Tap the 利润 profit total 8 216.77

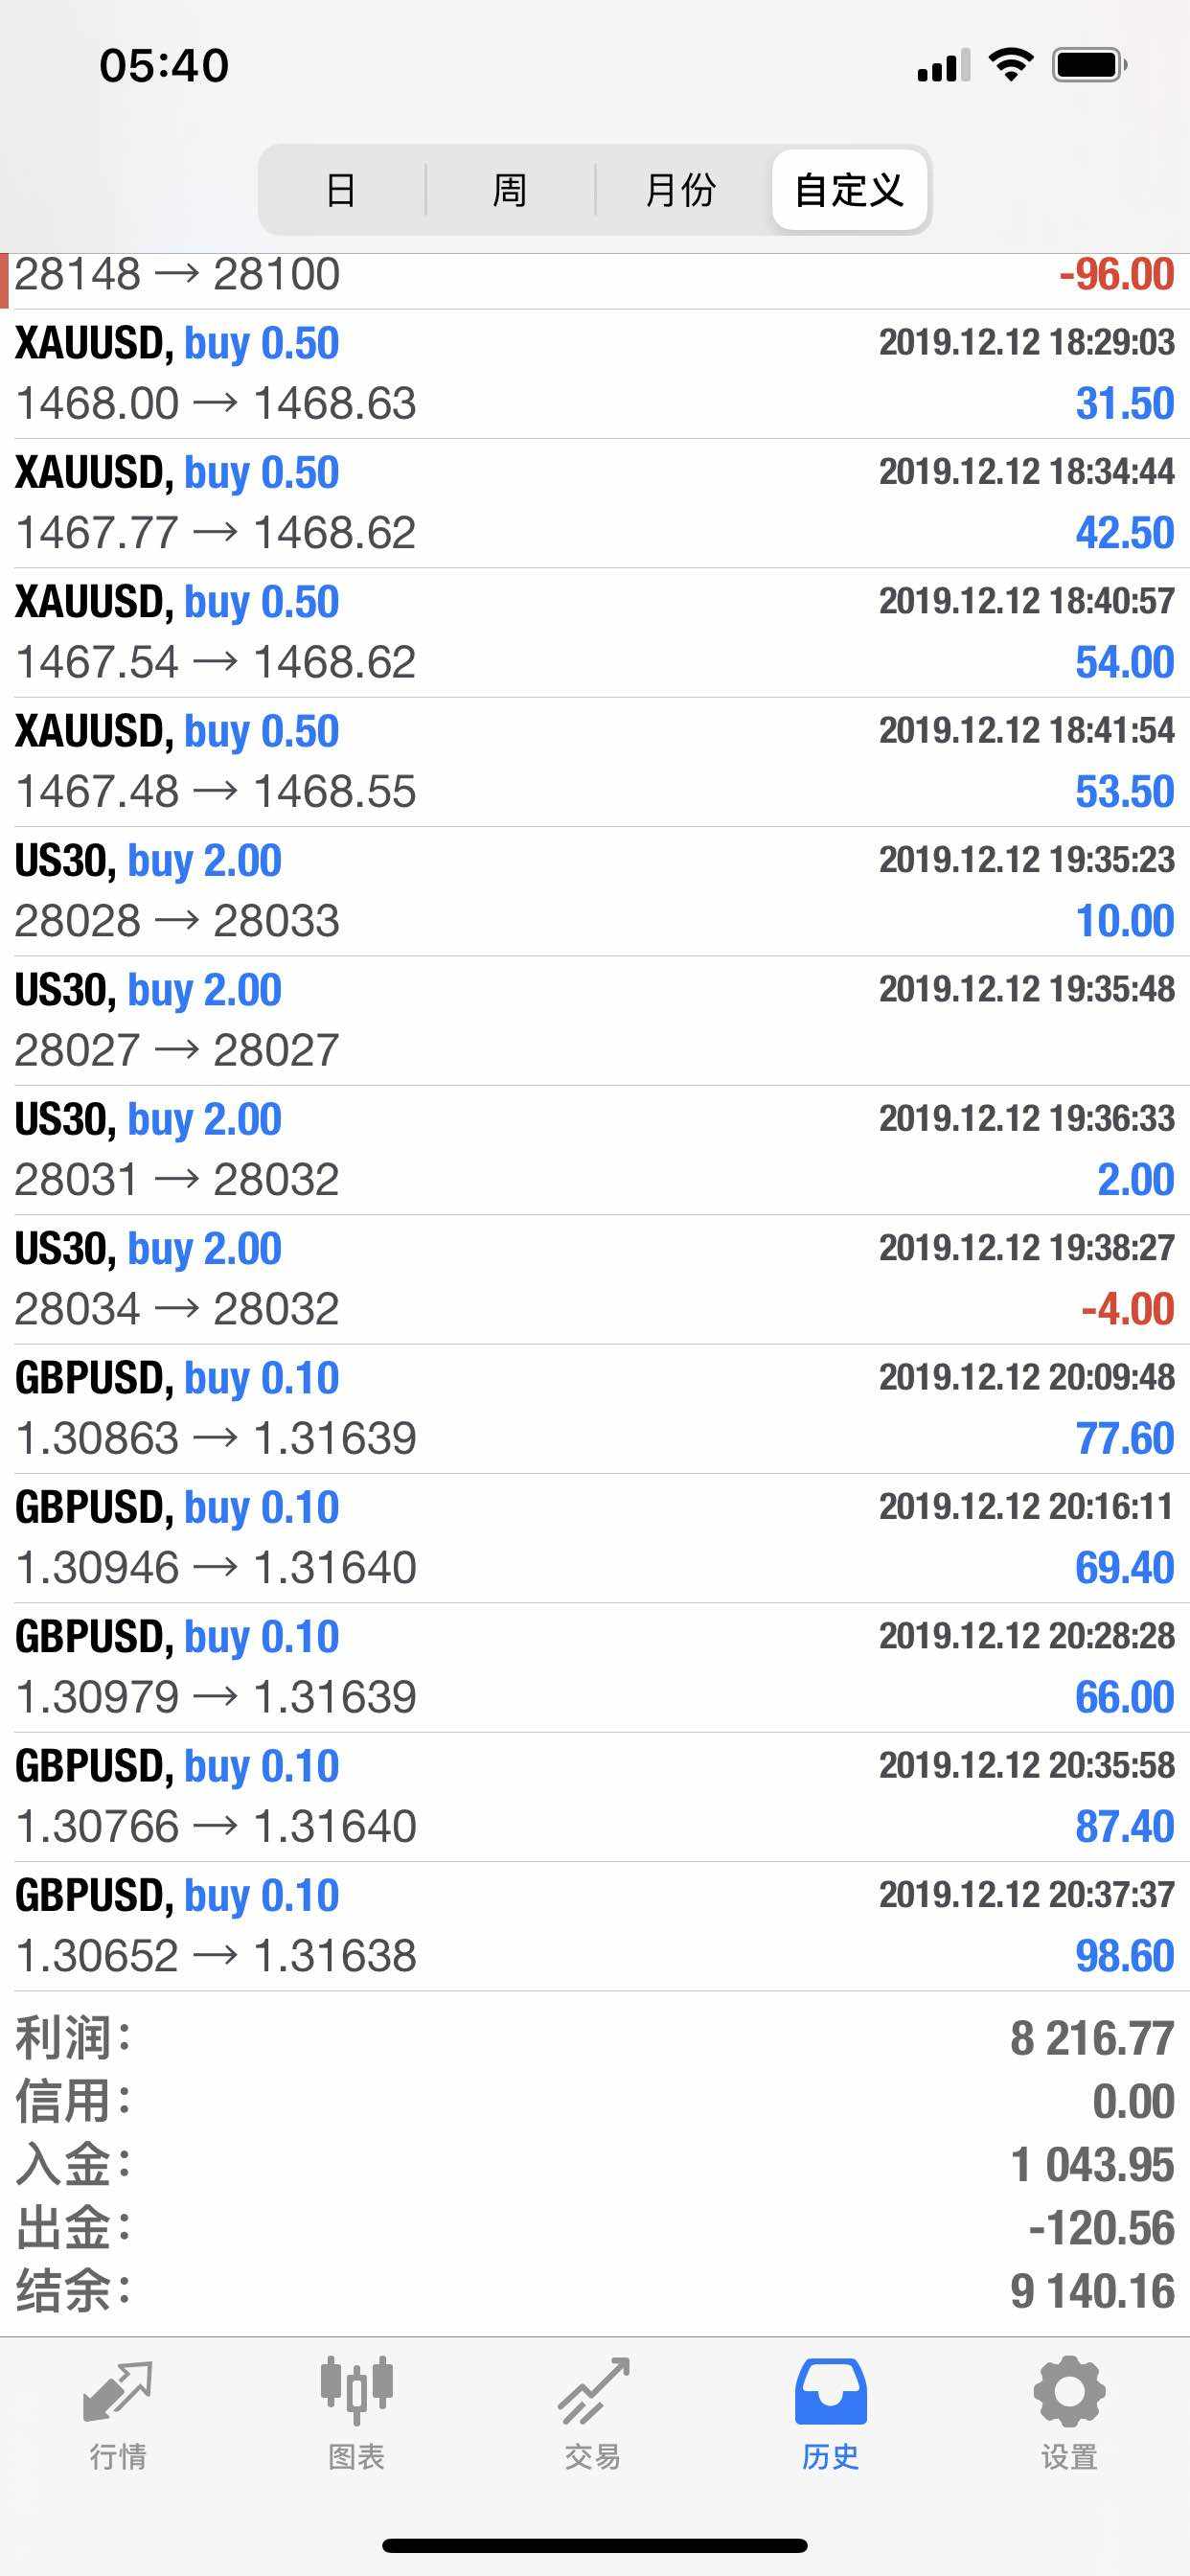click(1091, 2038)
